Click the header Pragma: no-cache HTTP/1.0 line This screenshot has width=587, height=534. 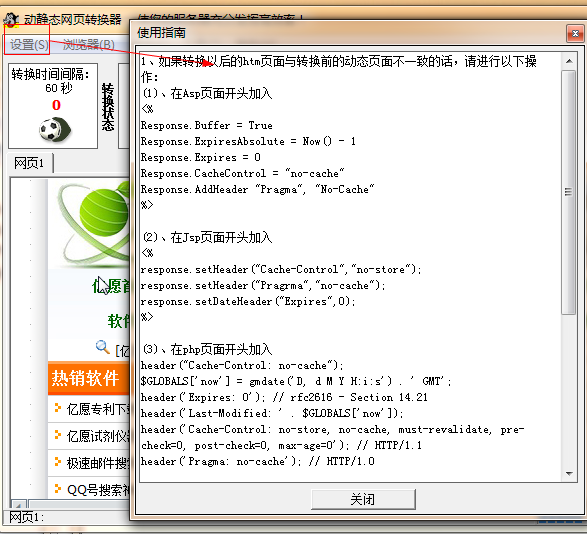coord(258,461)
